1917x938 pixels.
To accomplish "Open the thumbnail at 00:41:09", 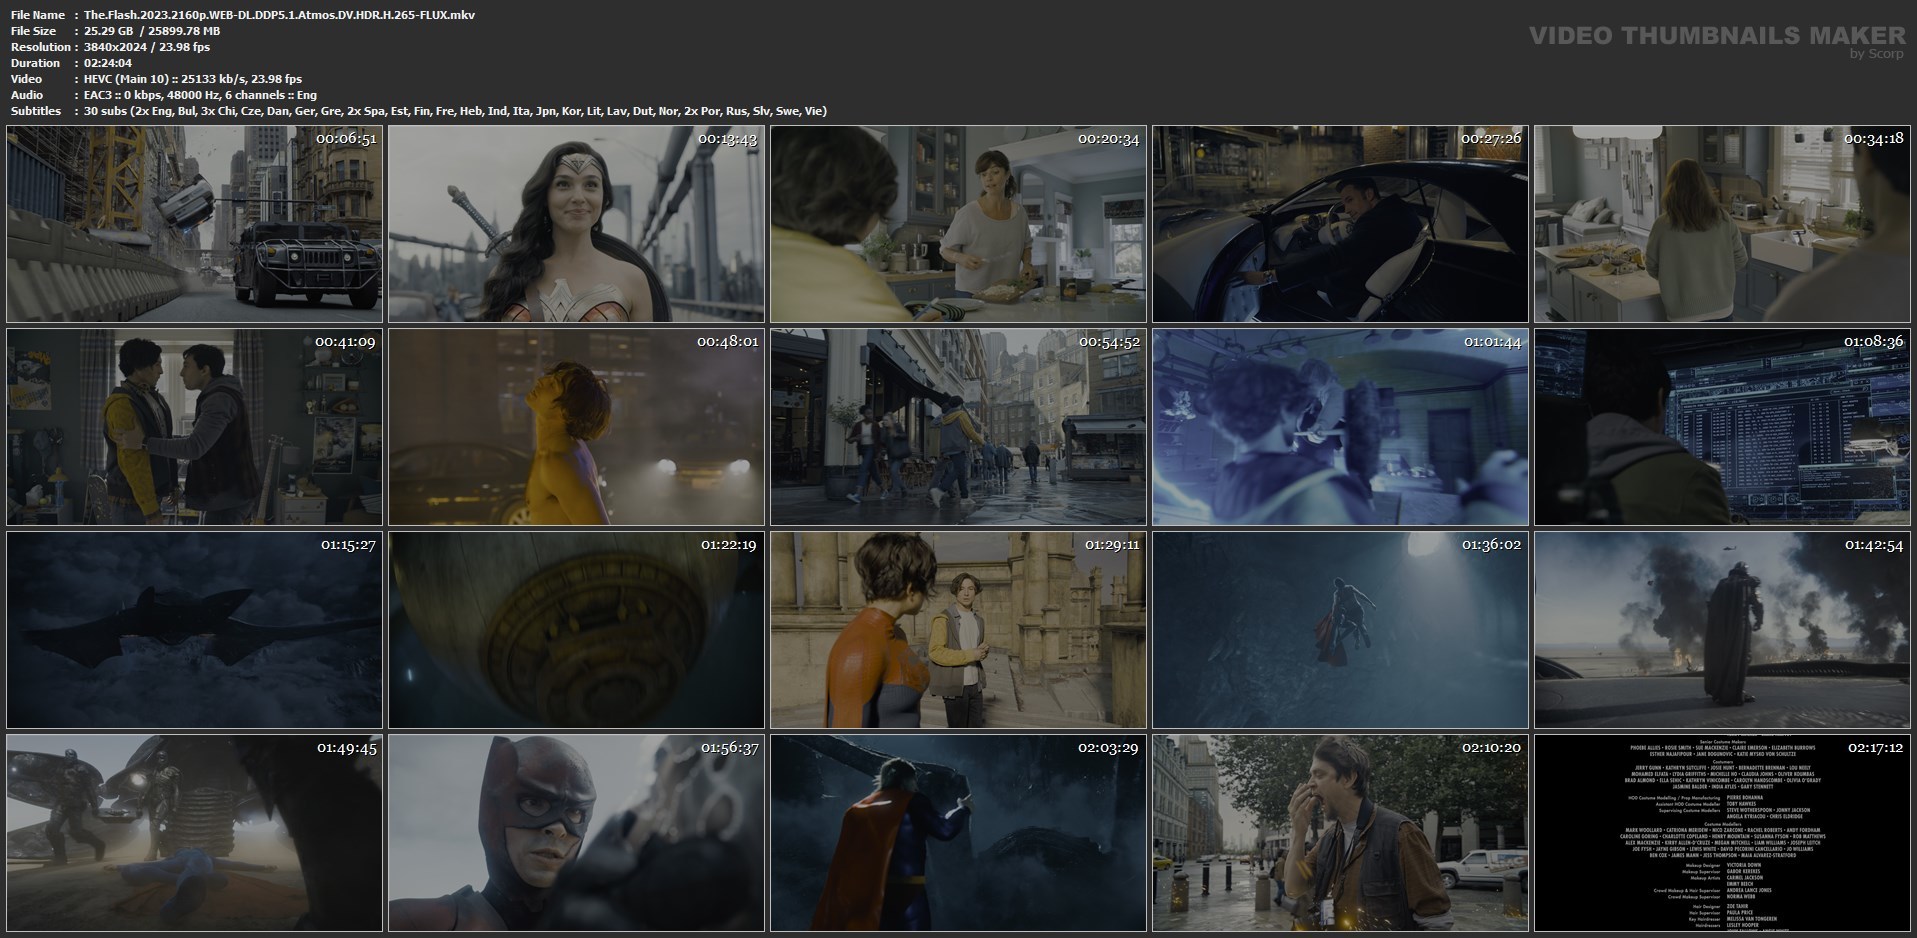I will [x=194, y=427].
